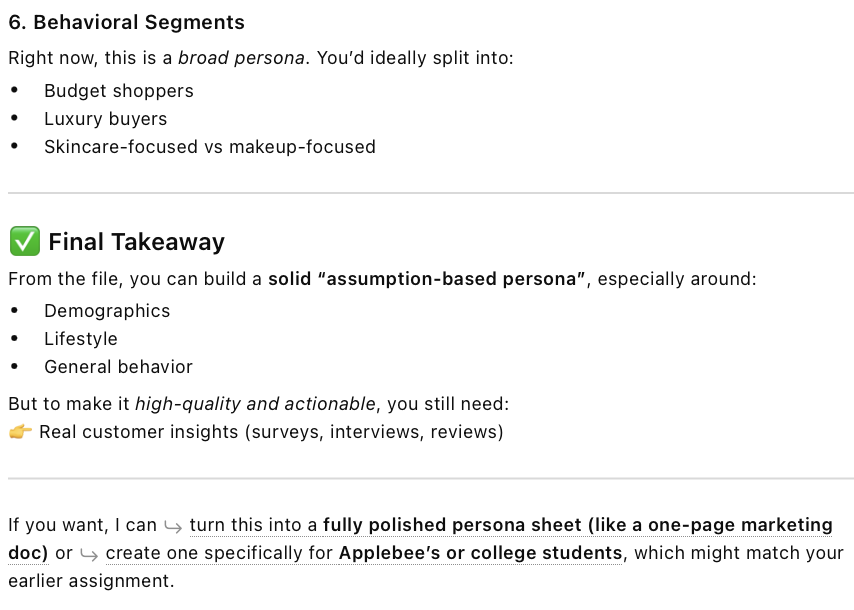Click "Skincare-focused vs makeup-focused" bullet text
854x610 pixels.
pos(210,147)
